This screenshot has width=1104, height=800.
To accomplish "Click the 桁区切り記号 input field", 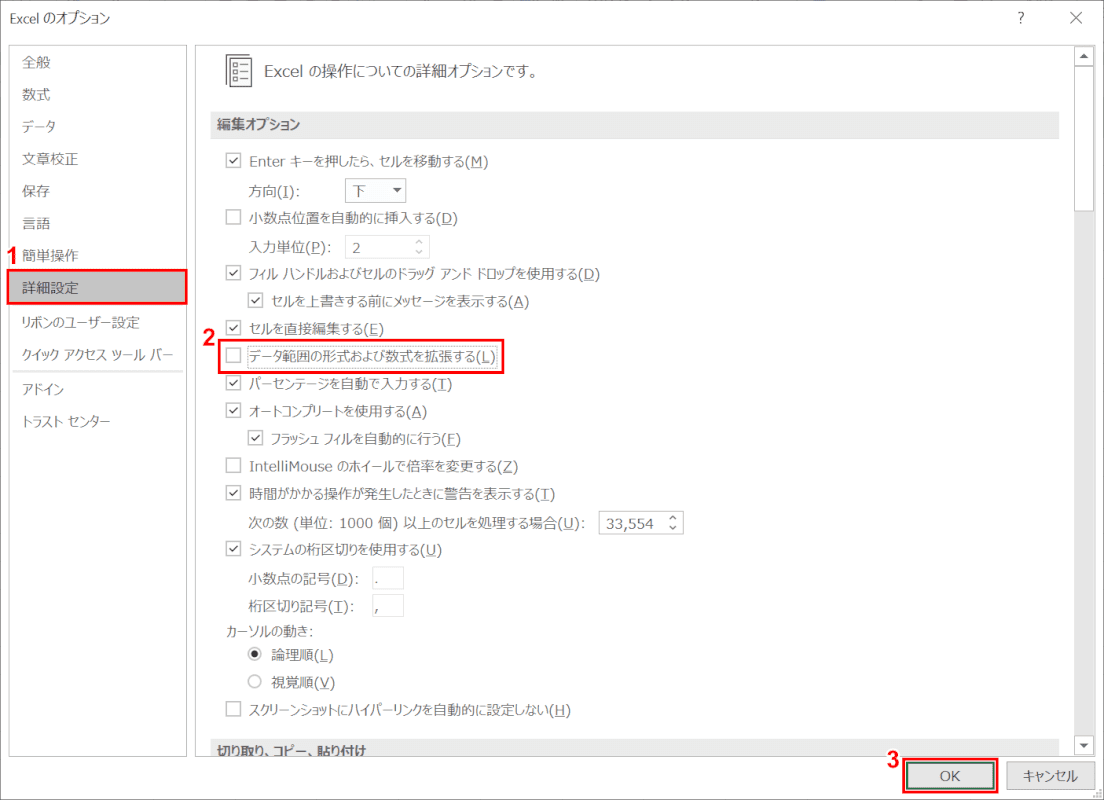I will [x=388, y=606].
